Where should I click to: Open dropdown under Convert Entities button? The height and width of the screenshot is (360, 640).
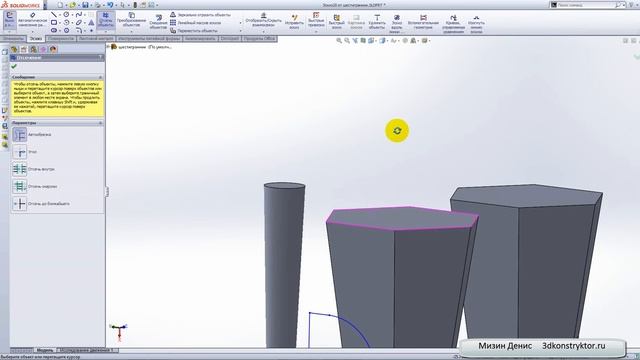131,31
